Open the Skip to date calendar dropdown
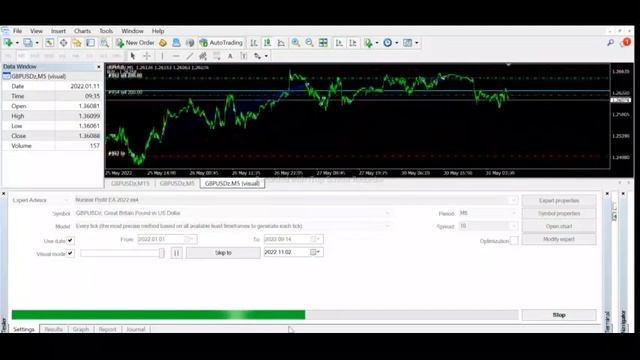 [x=316, y=252]
